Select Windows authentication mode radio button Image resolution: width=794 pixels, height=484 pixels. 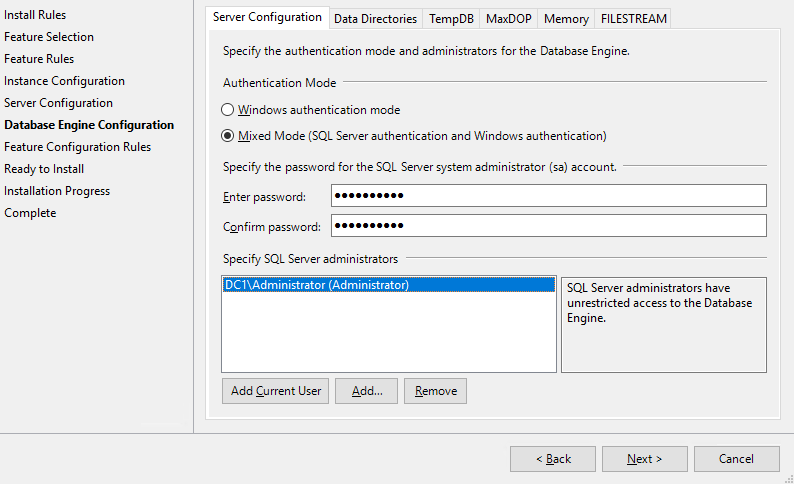(227, 110)
